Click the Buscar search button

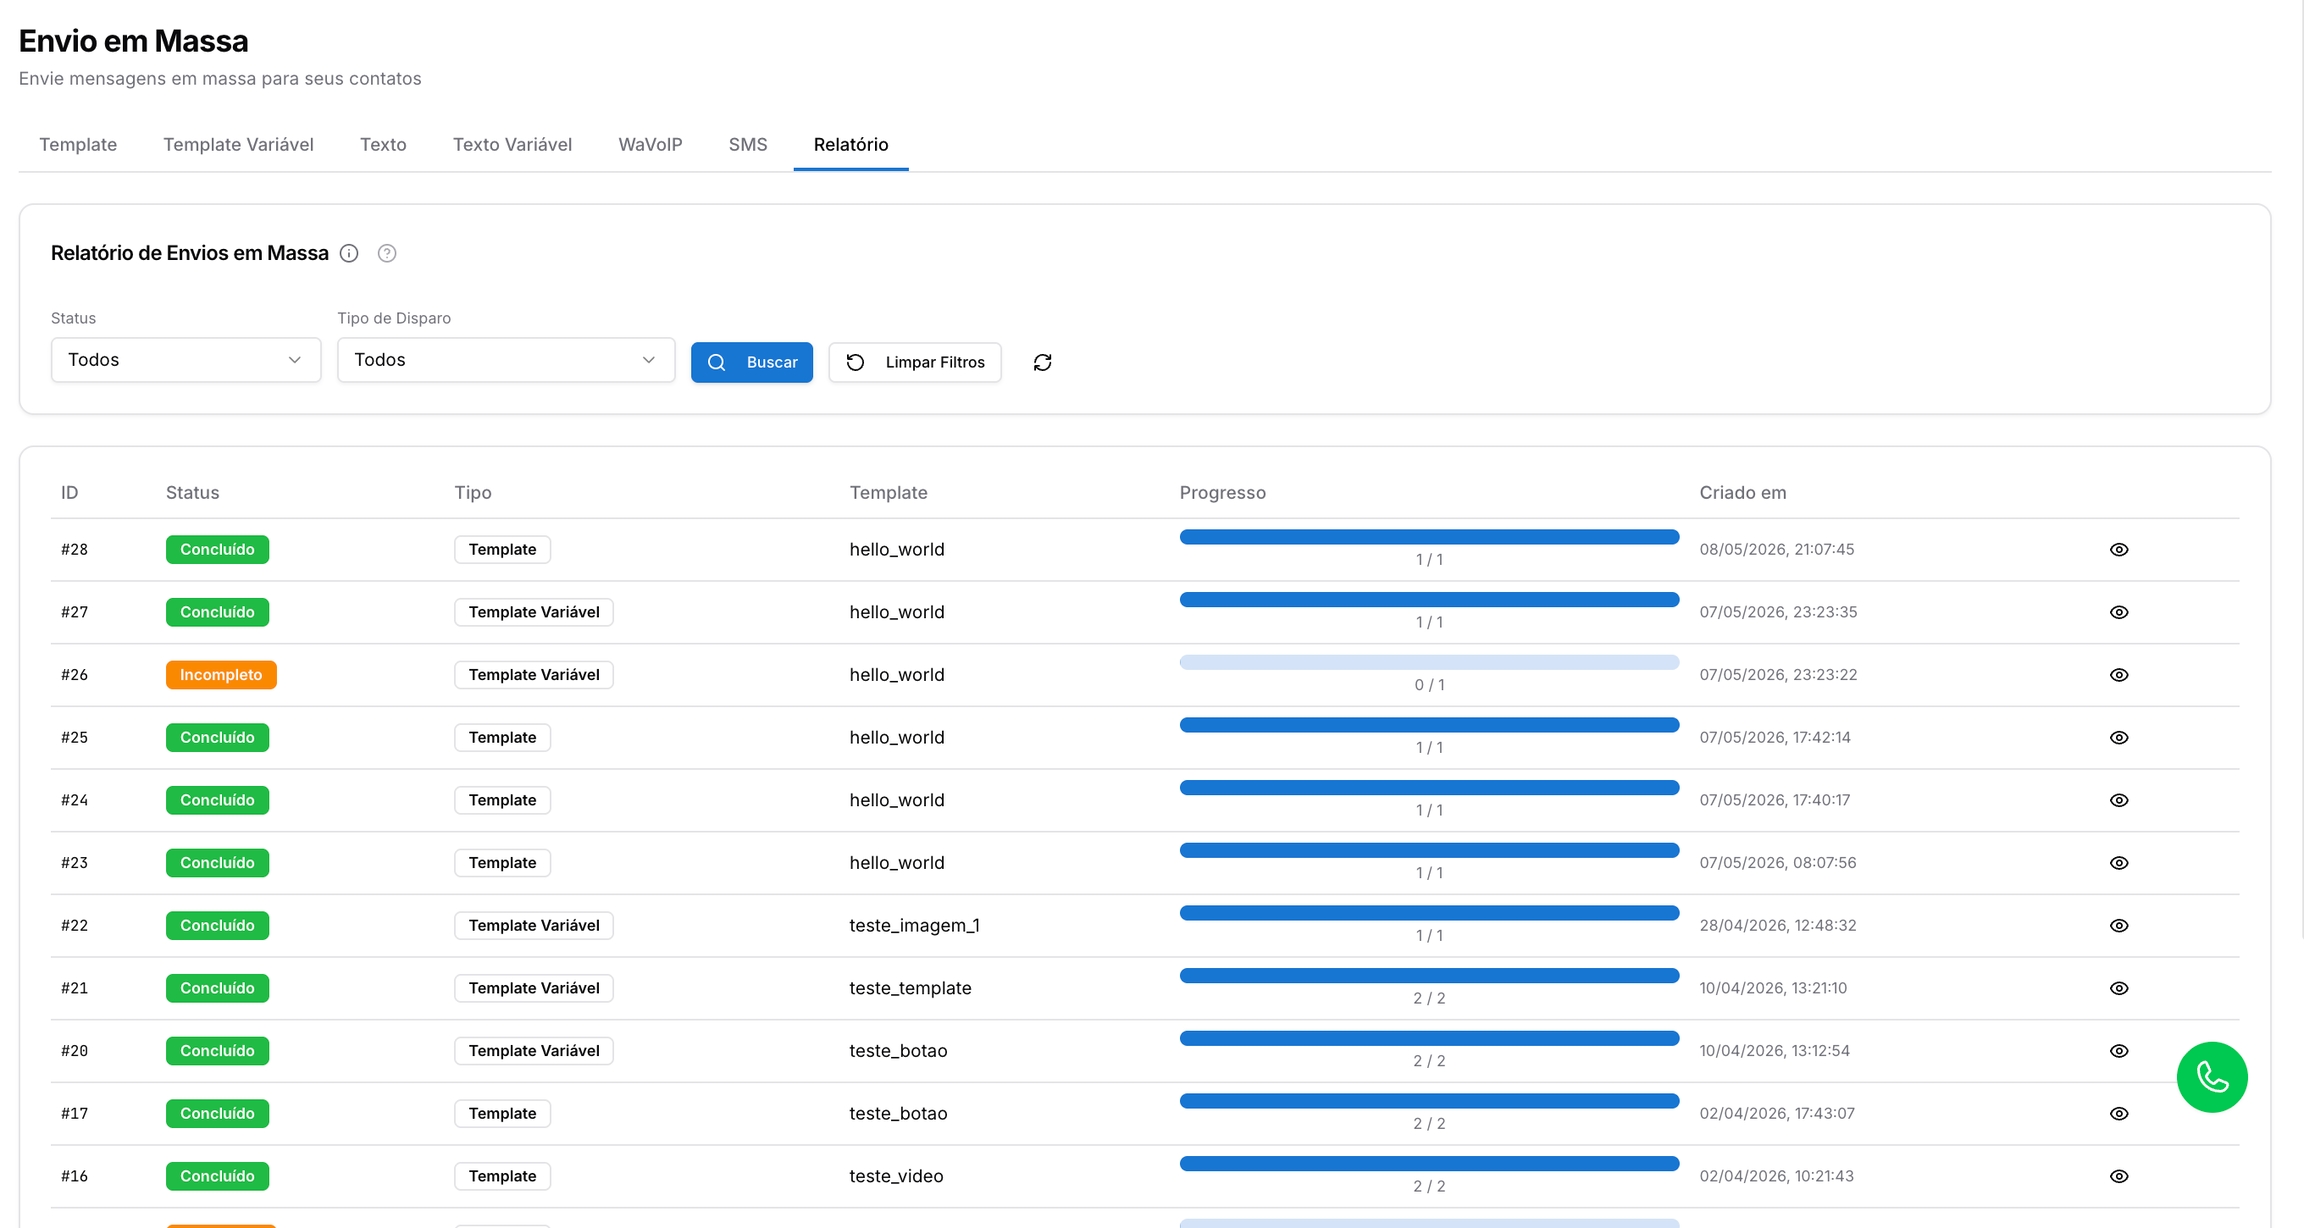[752, 362]
